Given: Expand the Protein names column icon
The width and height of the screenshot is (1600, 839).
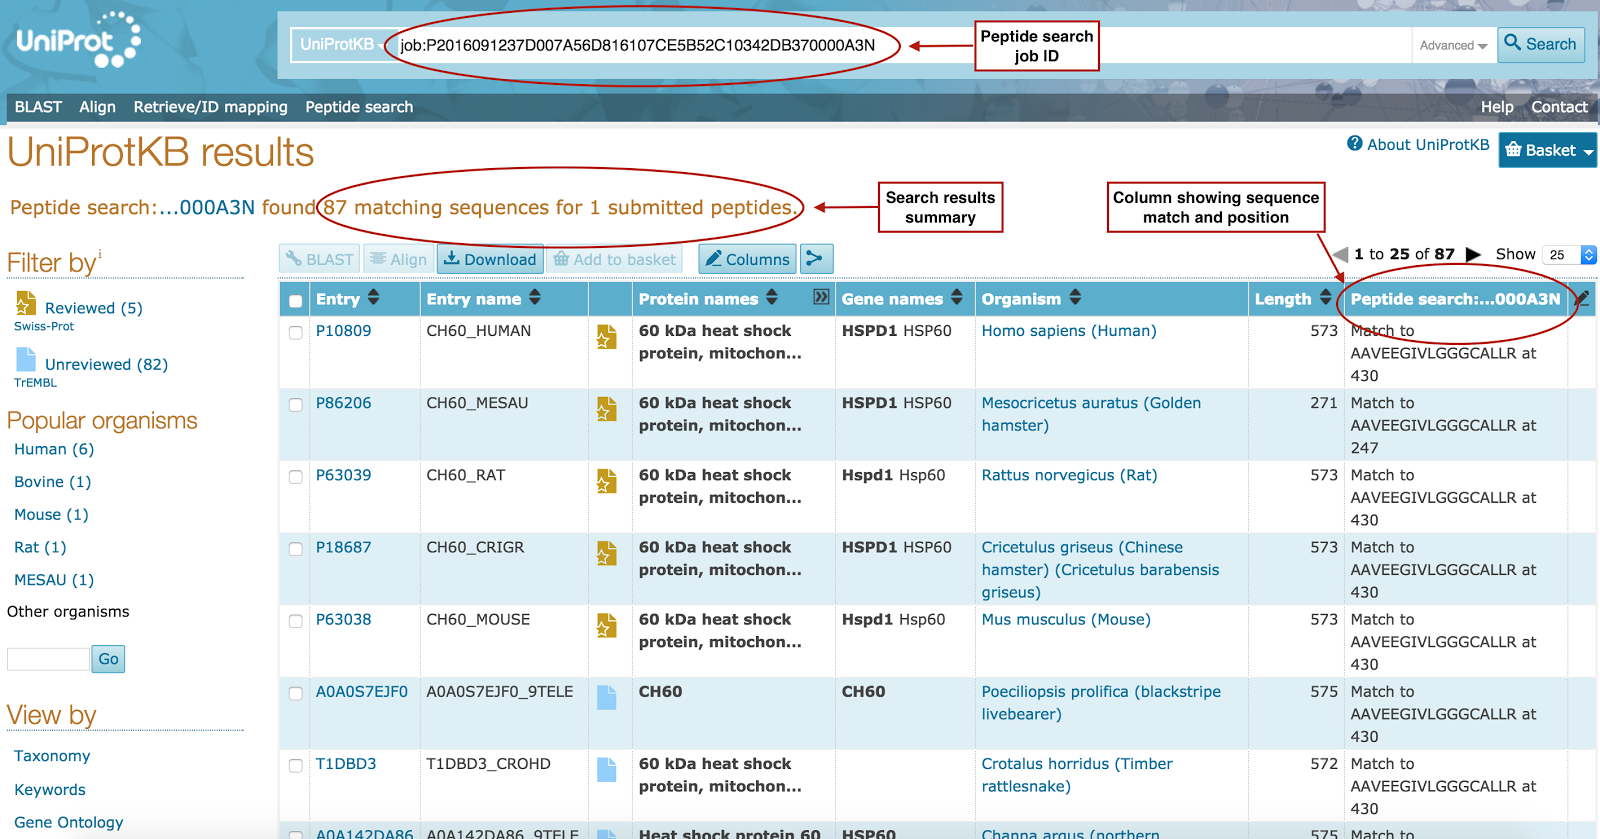Looking at the screenshot, I should pos(821,297).
